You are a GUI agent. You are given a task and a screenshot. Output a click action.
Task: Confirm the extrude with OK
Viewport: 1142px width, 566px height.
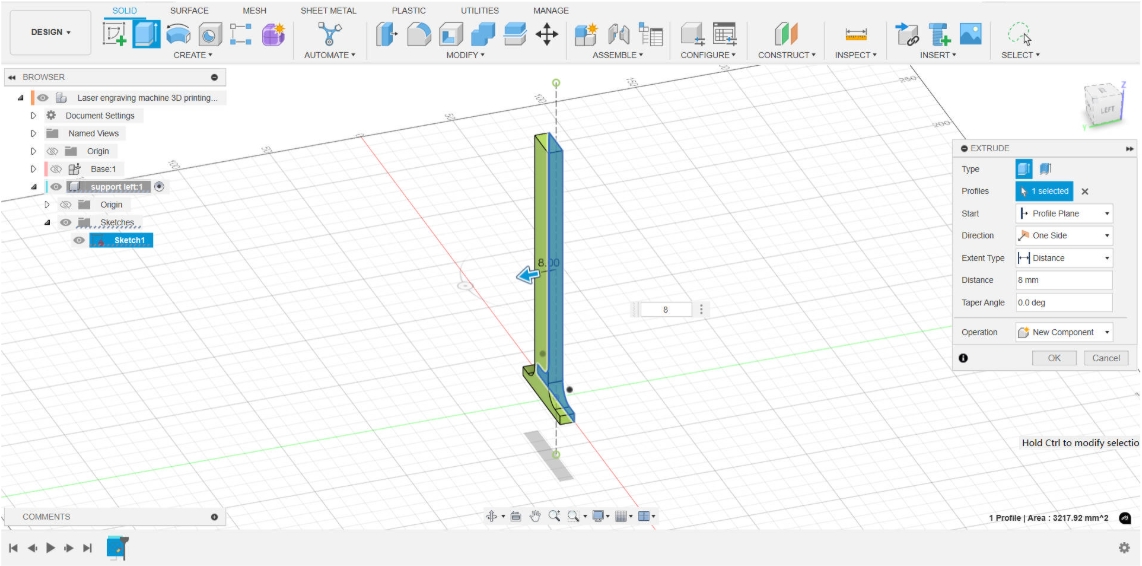click(1055, 358)
